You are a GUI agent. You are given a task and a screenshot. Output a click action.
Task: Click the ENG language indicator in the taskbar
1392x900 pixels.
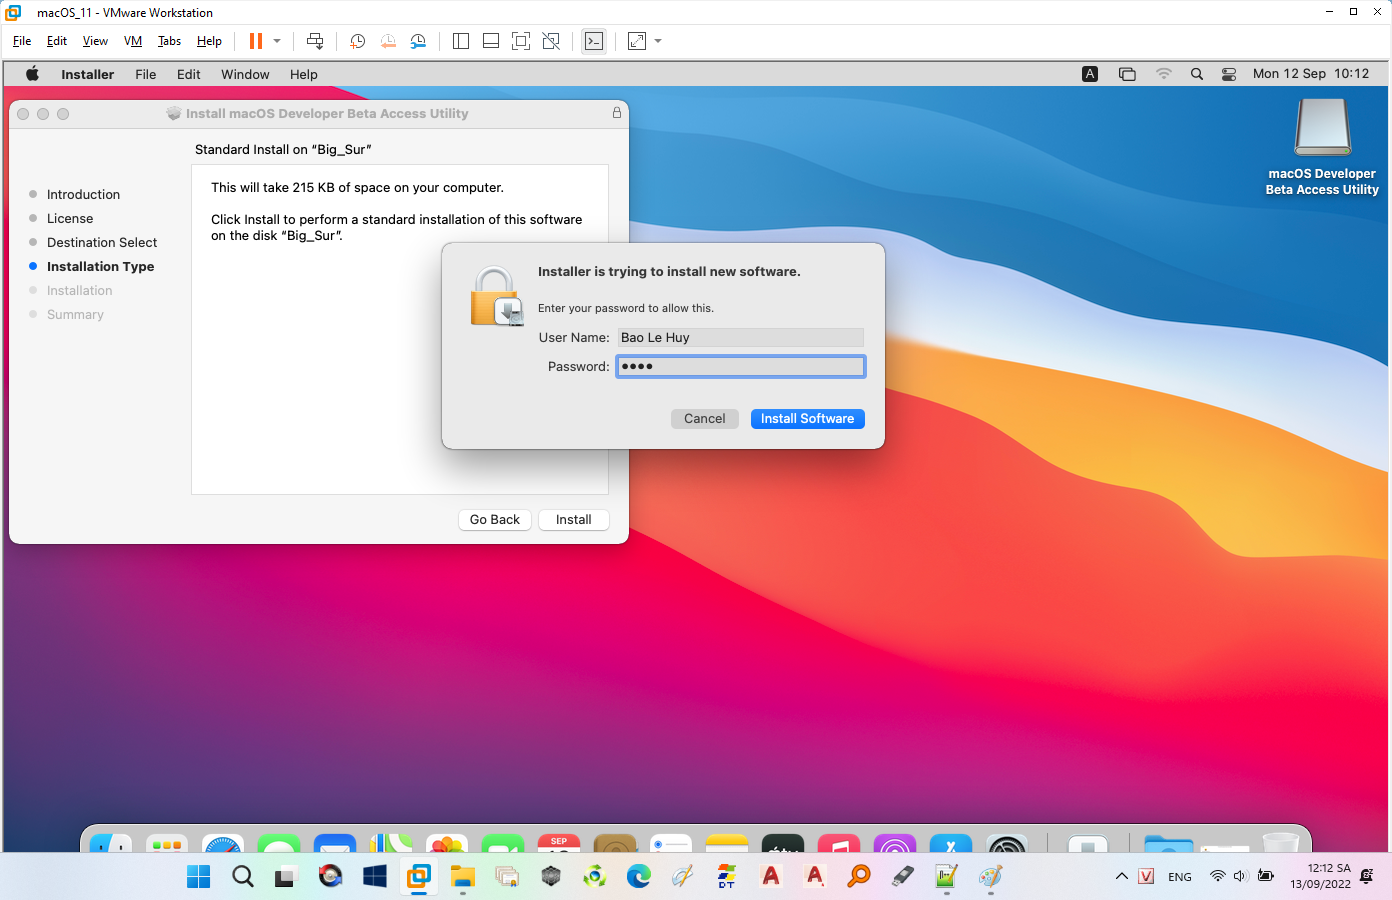[1180, 877]
